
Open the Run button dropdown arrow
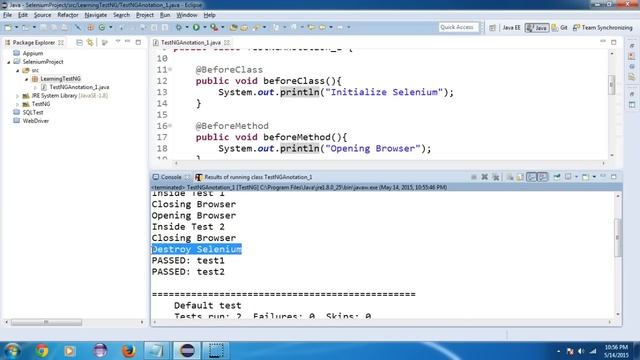tap(204, 27)
